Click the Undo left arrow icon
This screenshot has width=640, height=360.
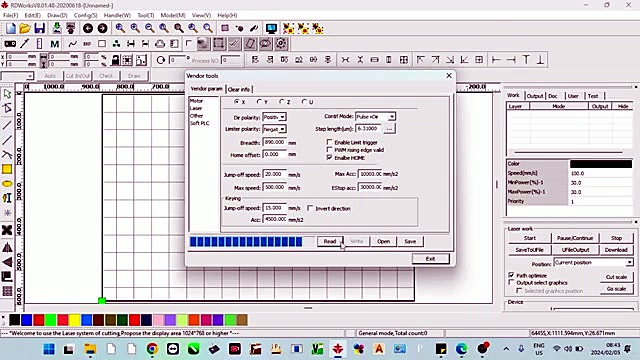pos(88,28)
